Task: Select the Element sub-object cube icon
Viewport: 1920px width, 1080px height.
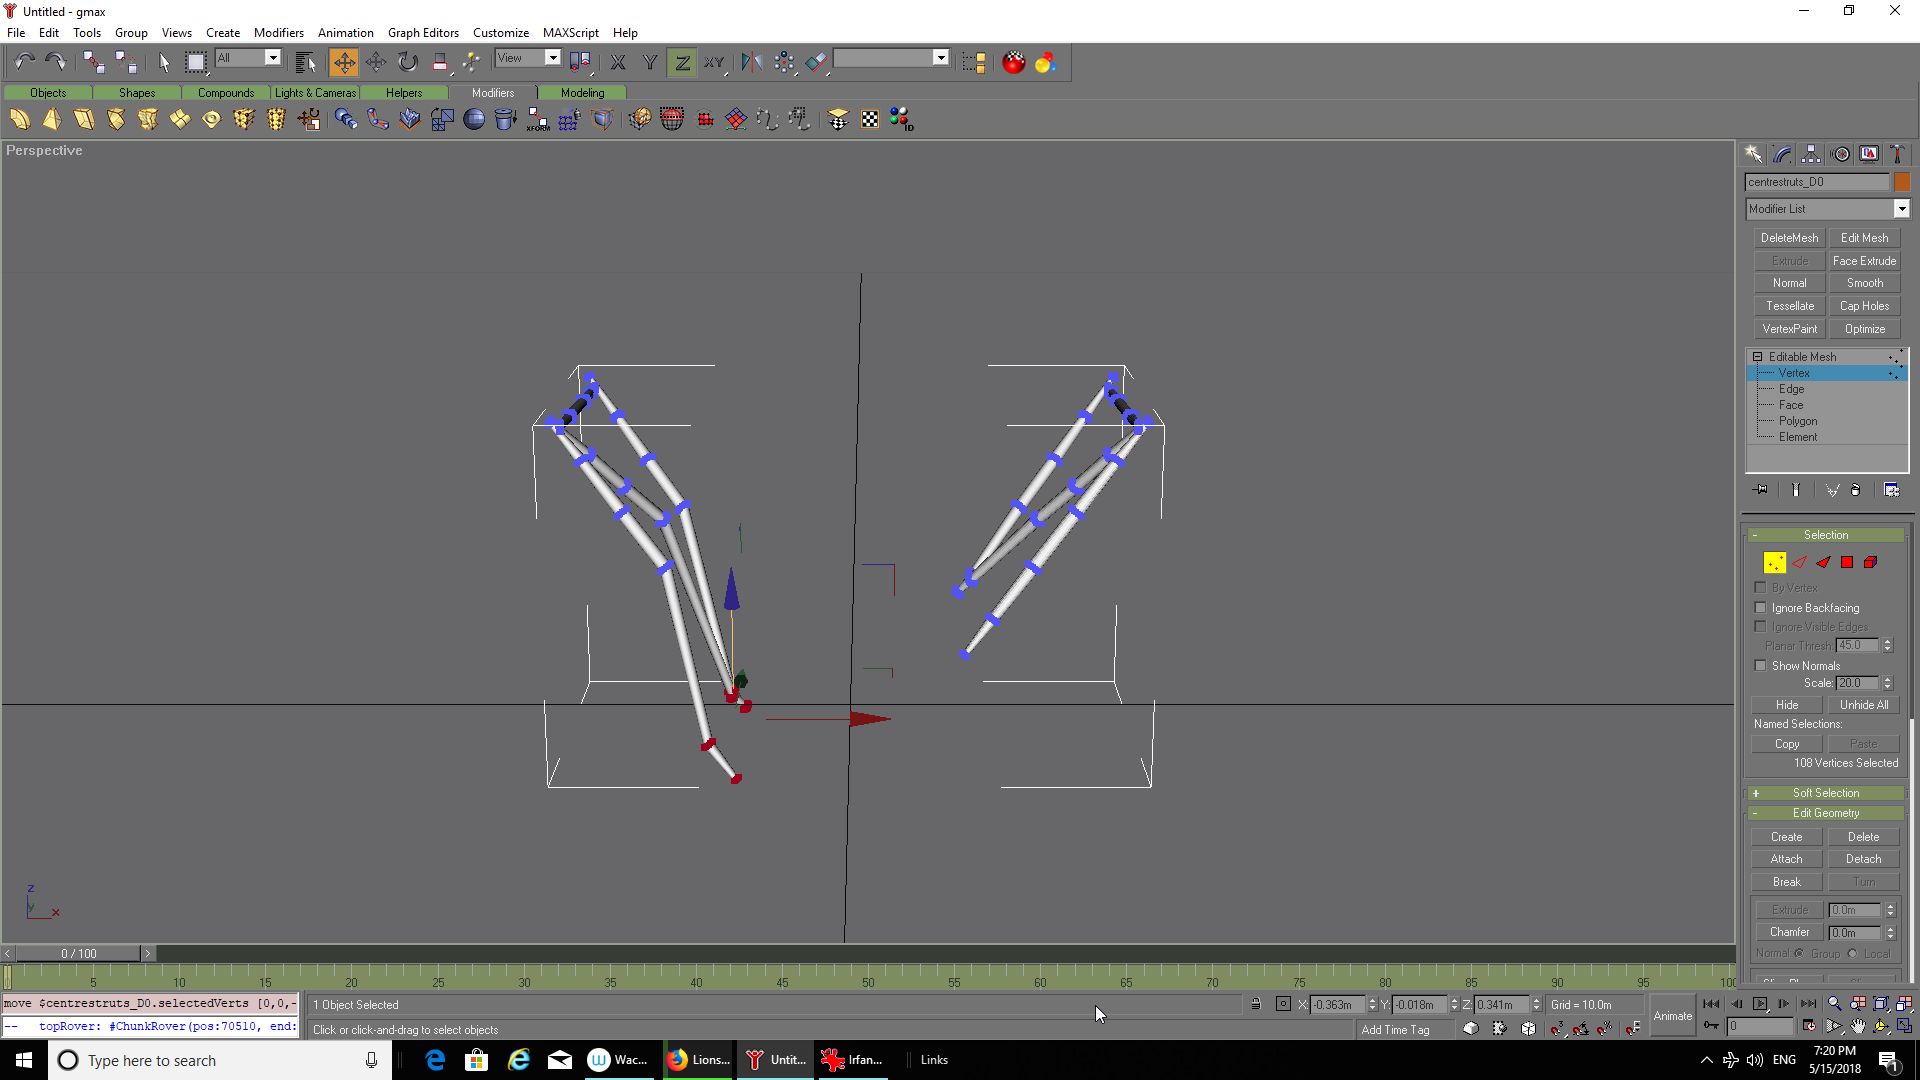Action: point(1871,562)
